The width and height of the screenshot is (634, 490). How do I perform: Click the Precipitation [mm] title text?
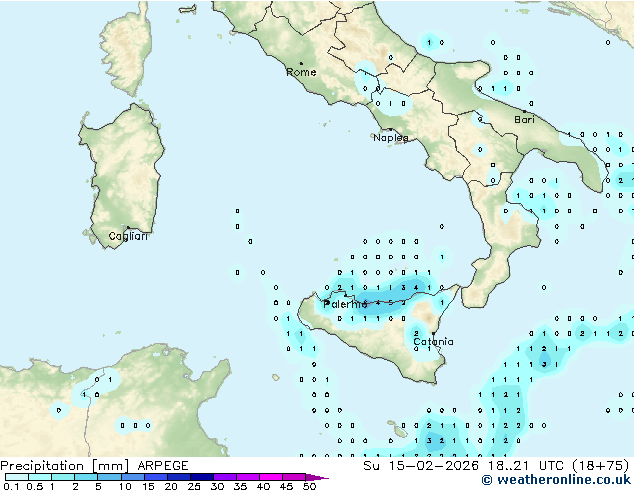65,466
